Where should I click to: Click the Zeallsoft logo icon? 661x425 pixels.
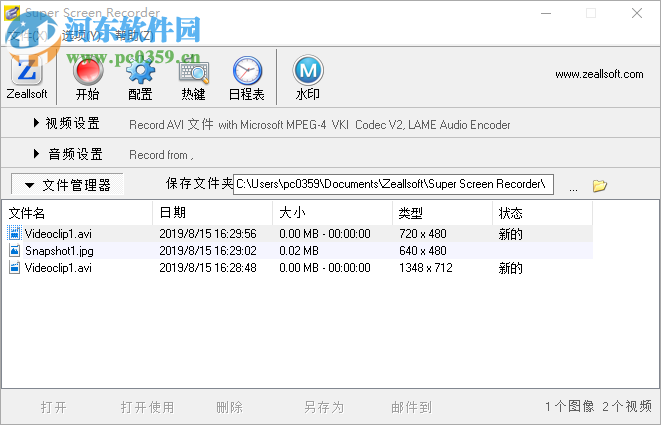(27, 70)
